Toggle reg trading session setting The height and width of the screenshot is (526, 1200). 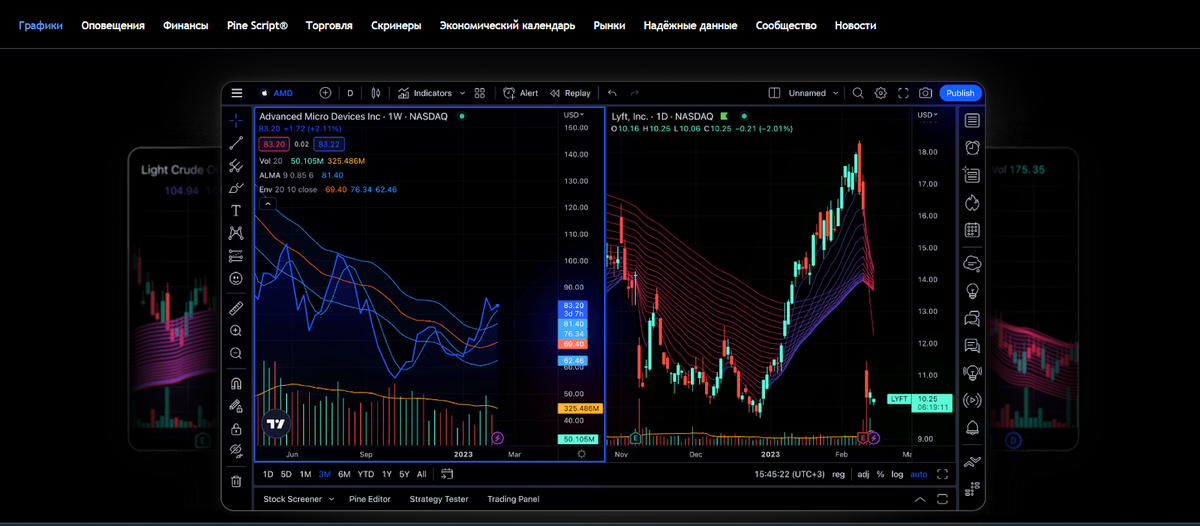pyautogui.click(x=838, y=474)
